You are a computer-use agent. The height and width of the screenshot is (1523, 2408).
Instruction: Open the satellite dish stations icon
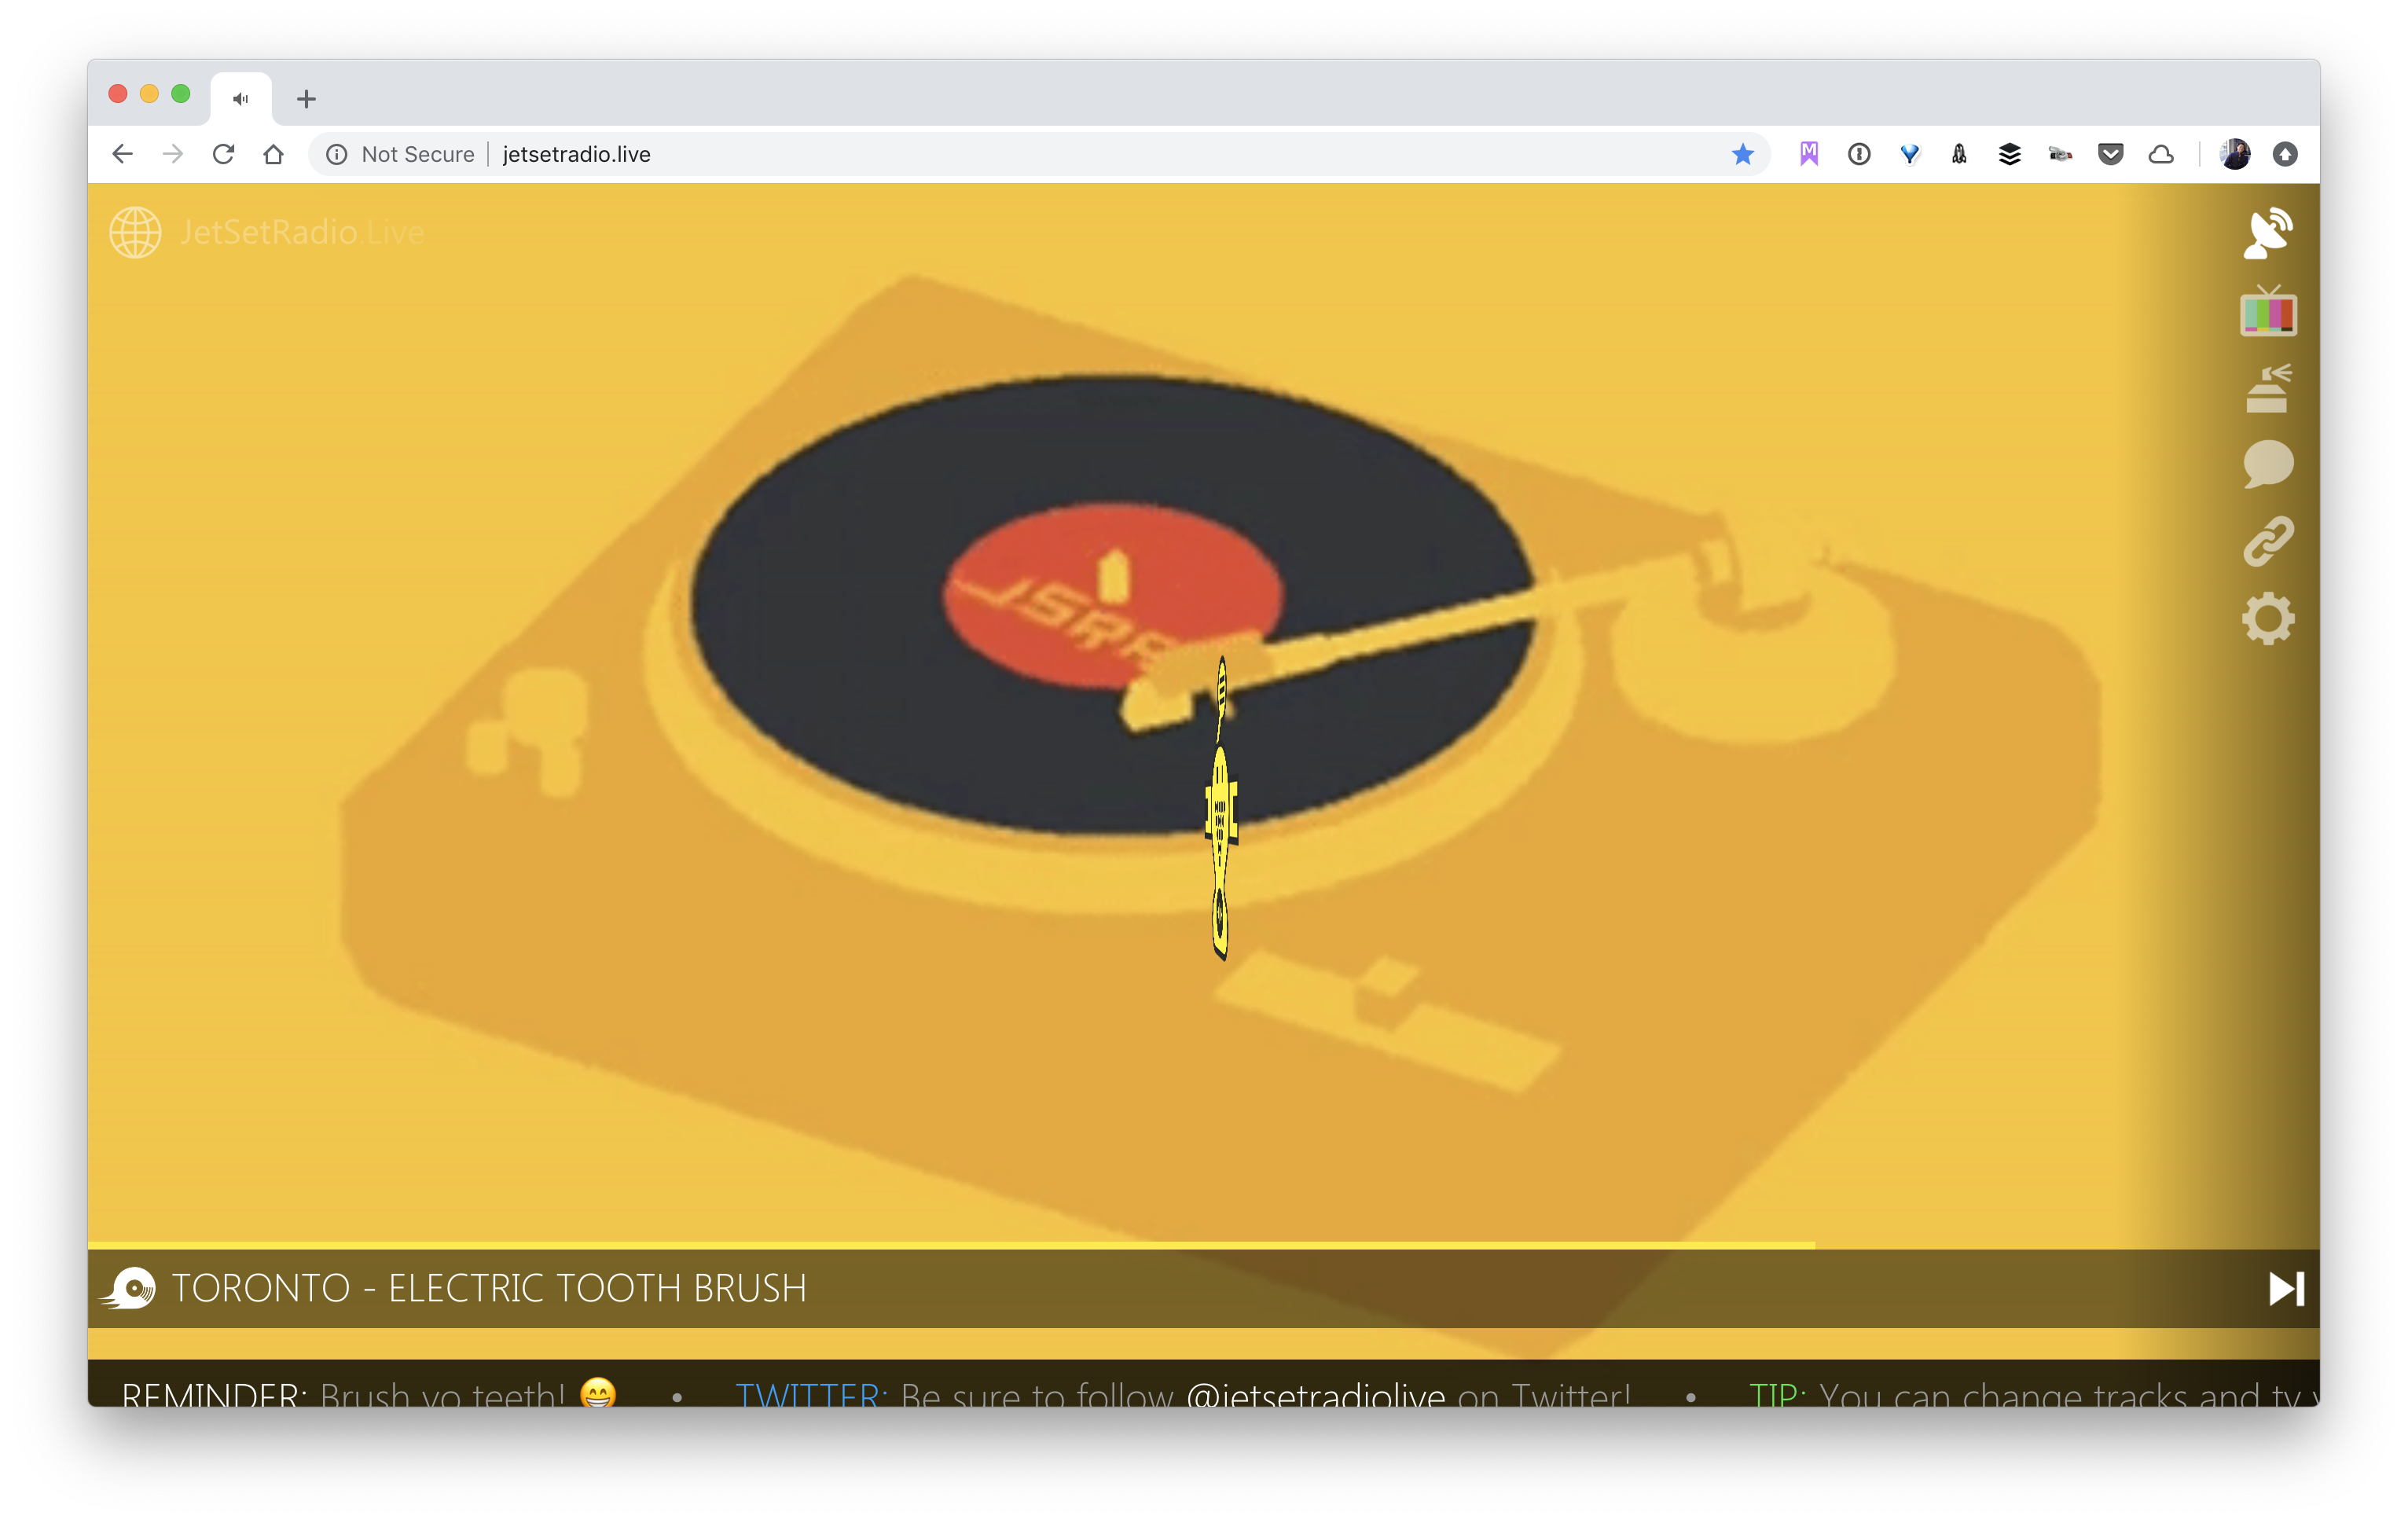pyautogui.click(x=2267, y=233)
